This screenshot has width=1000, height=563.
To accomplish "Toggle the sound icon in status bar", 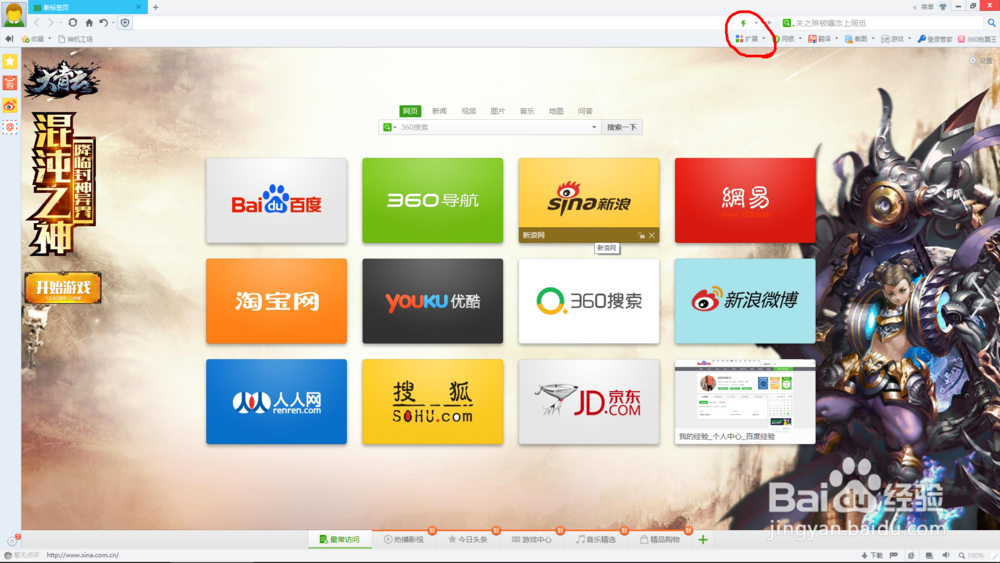I will coord(946,555).
